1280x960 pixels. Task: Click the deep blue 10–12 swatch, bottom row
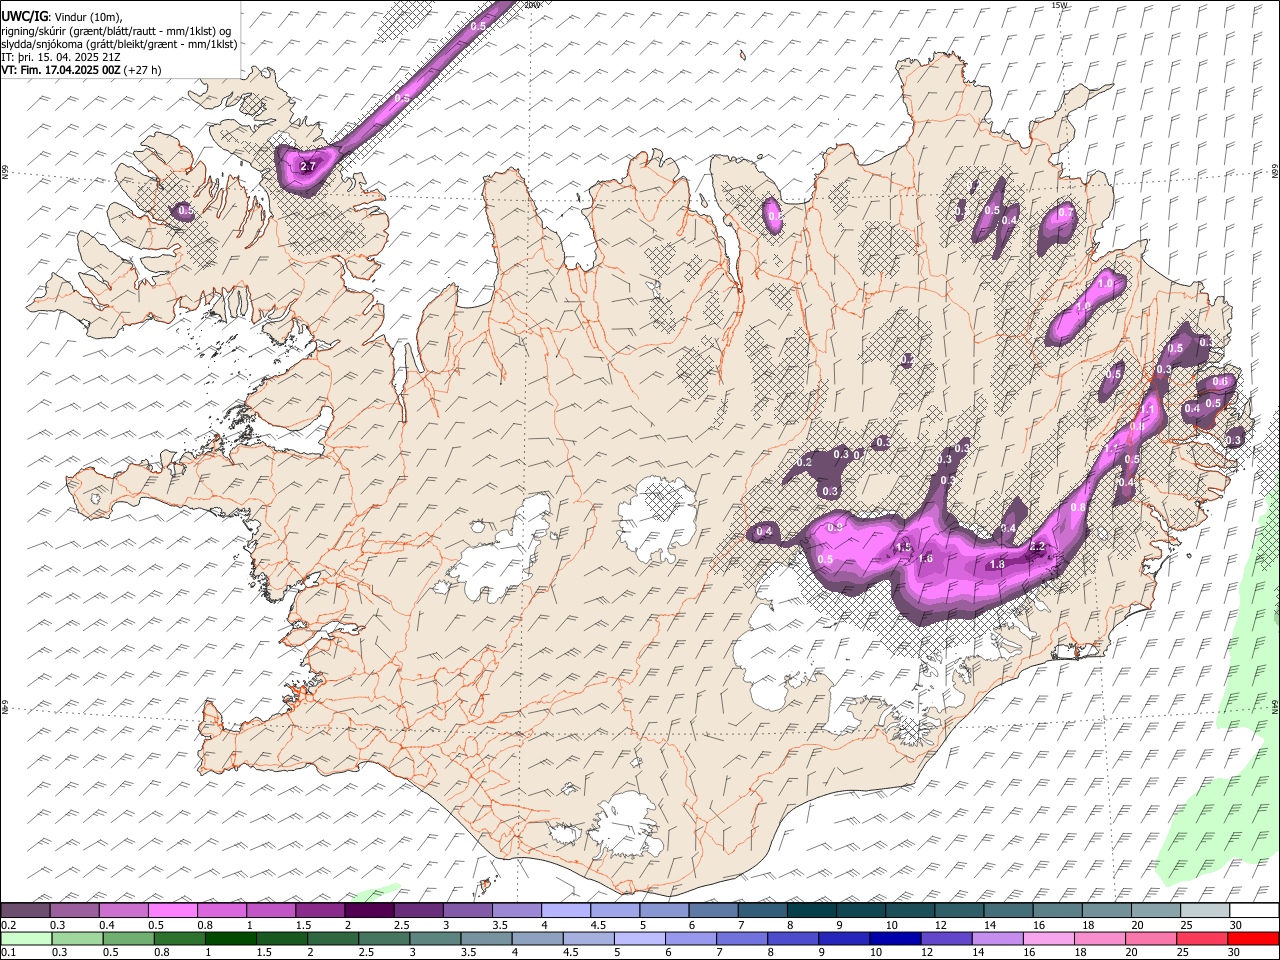click(895, 939)
